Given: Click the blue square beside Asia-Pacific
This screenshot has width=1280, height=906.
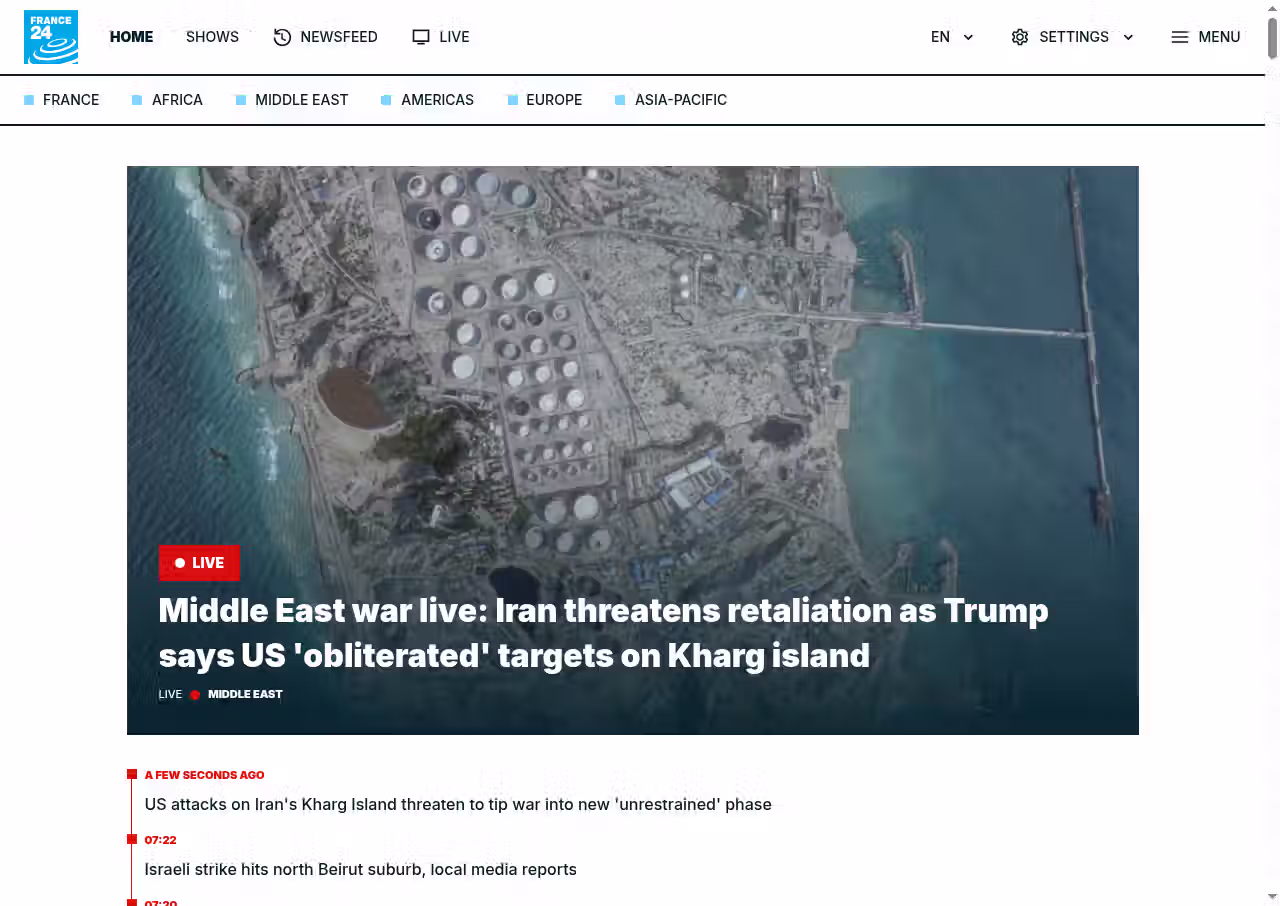Looking at the screenshot, I should pos(620,100).
